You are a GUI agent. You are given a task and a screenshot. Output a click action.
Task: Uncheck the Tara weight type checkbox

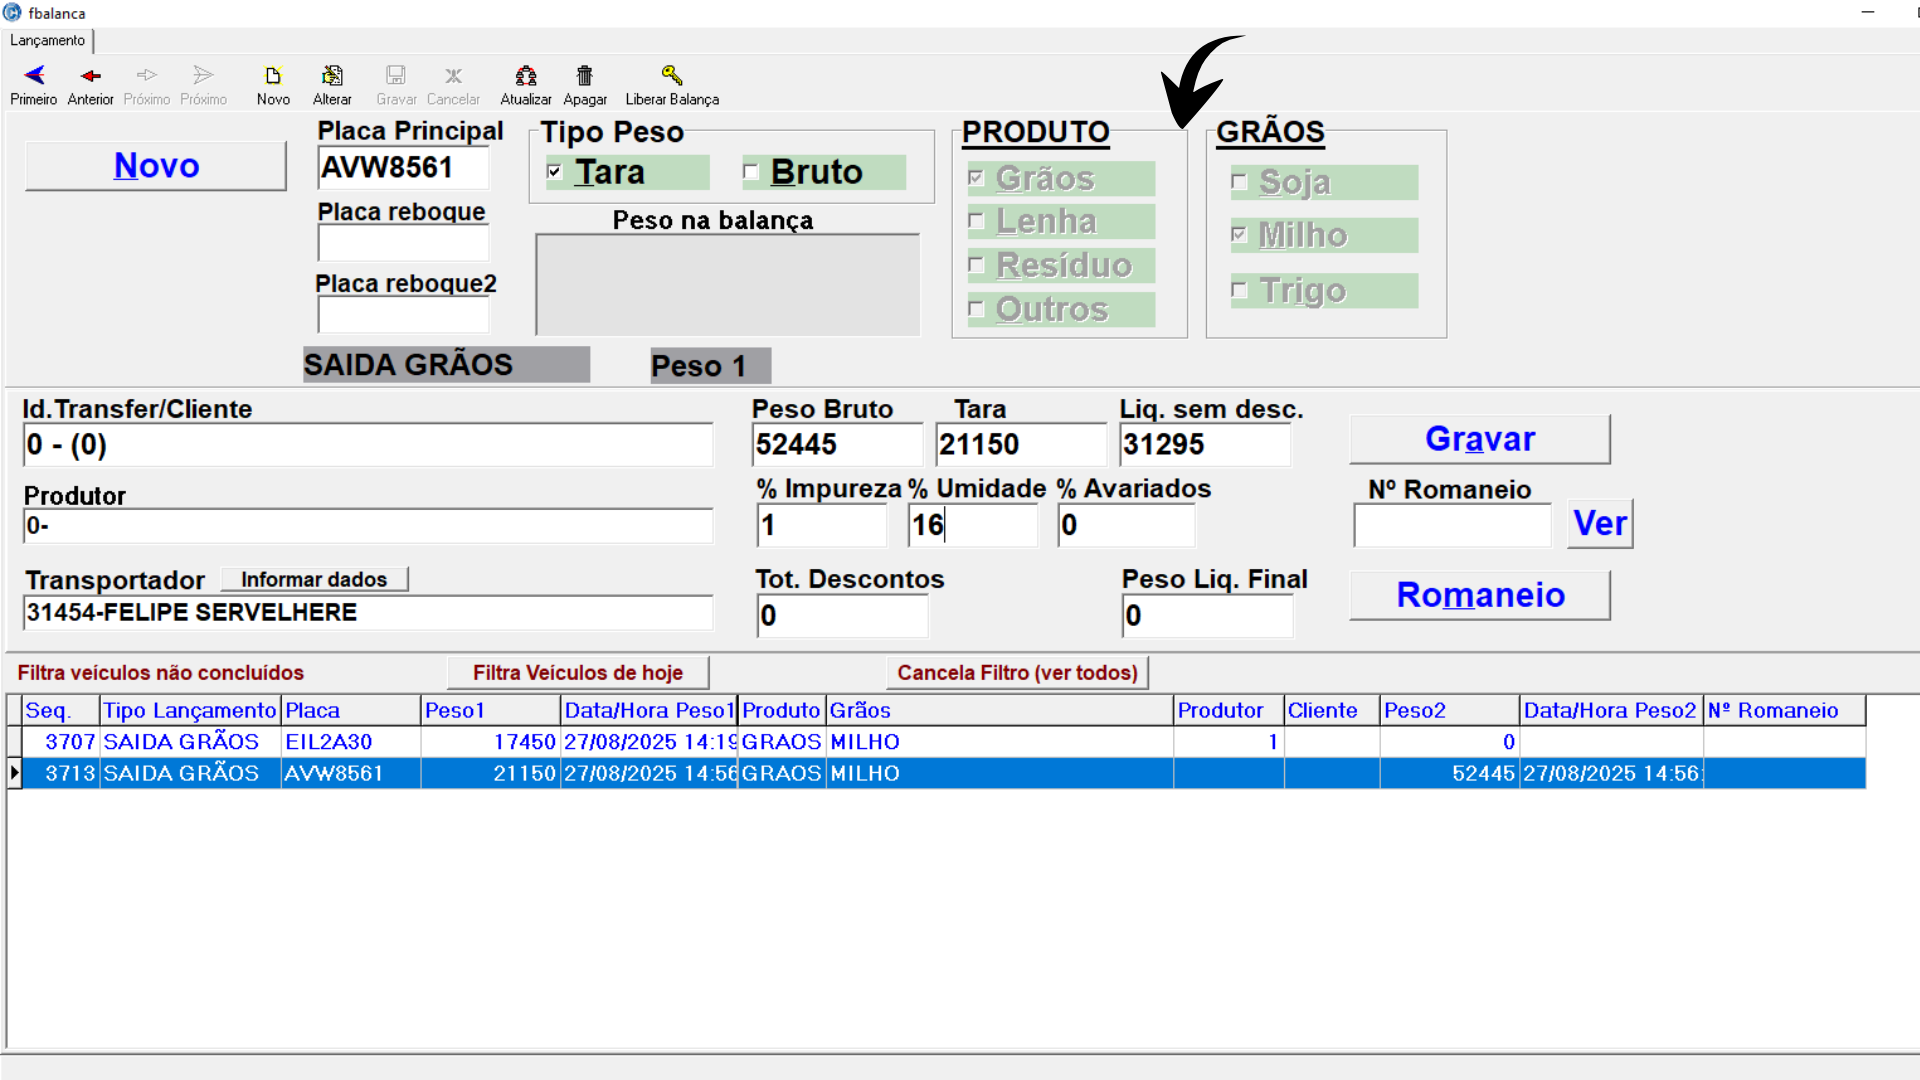click(555, 172)
